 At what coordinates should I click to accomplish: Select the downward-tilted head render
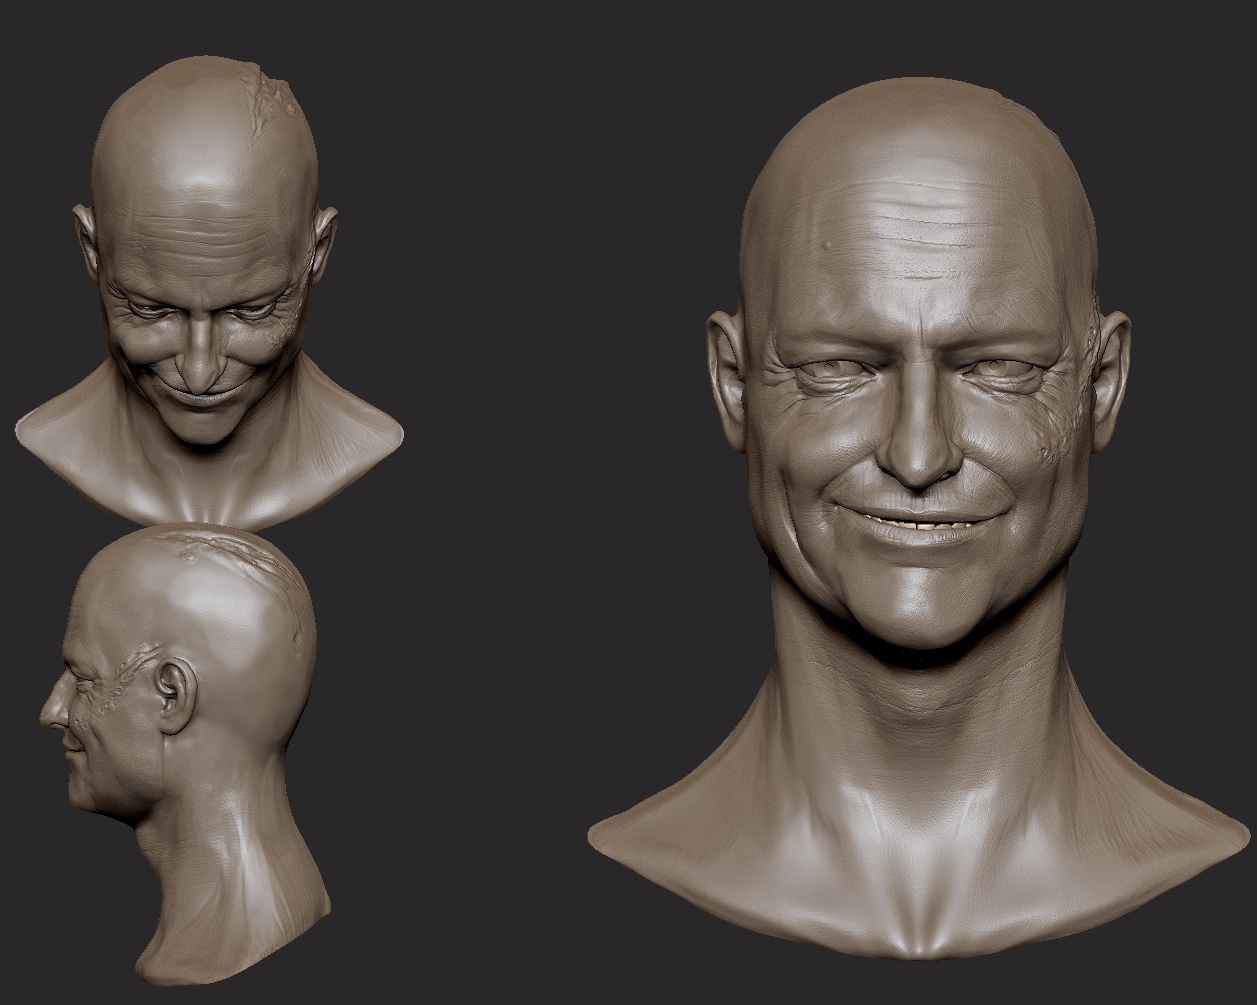coord(208,290)
